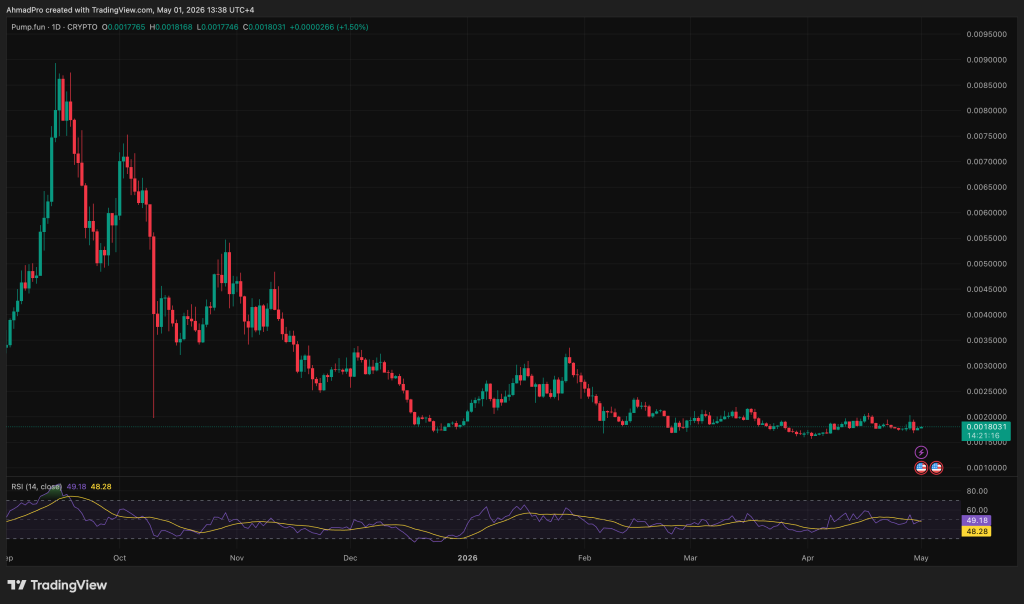
Task: Click price axis label 0.0040000
Action: [986, 315]
